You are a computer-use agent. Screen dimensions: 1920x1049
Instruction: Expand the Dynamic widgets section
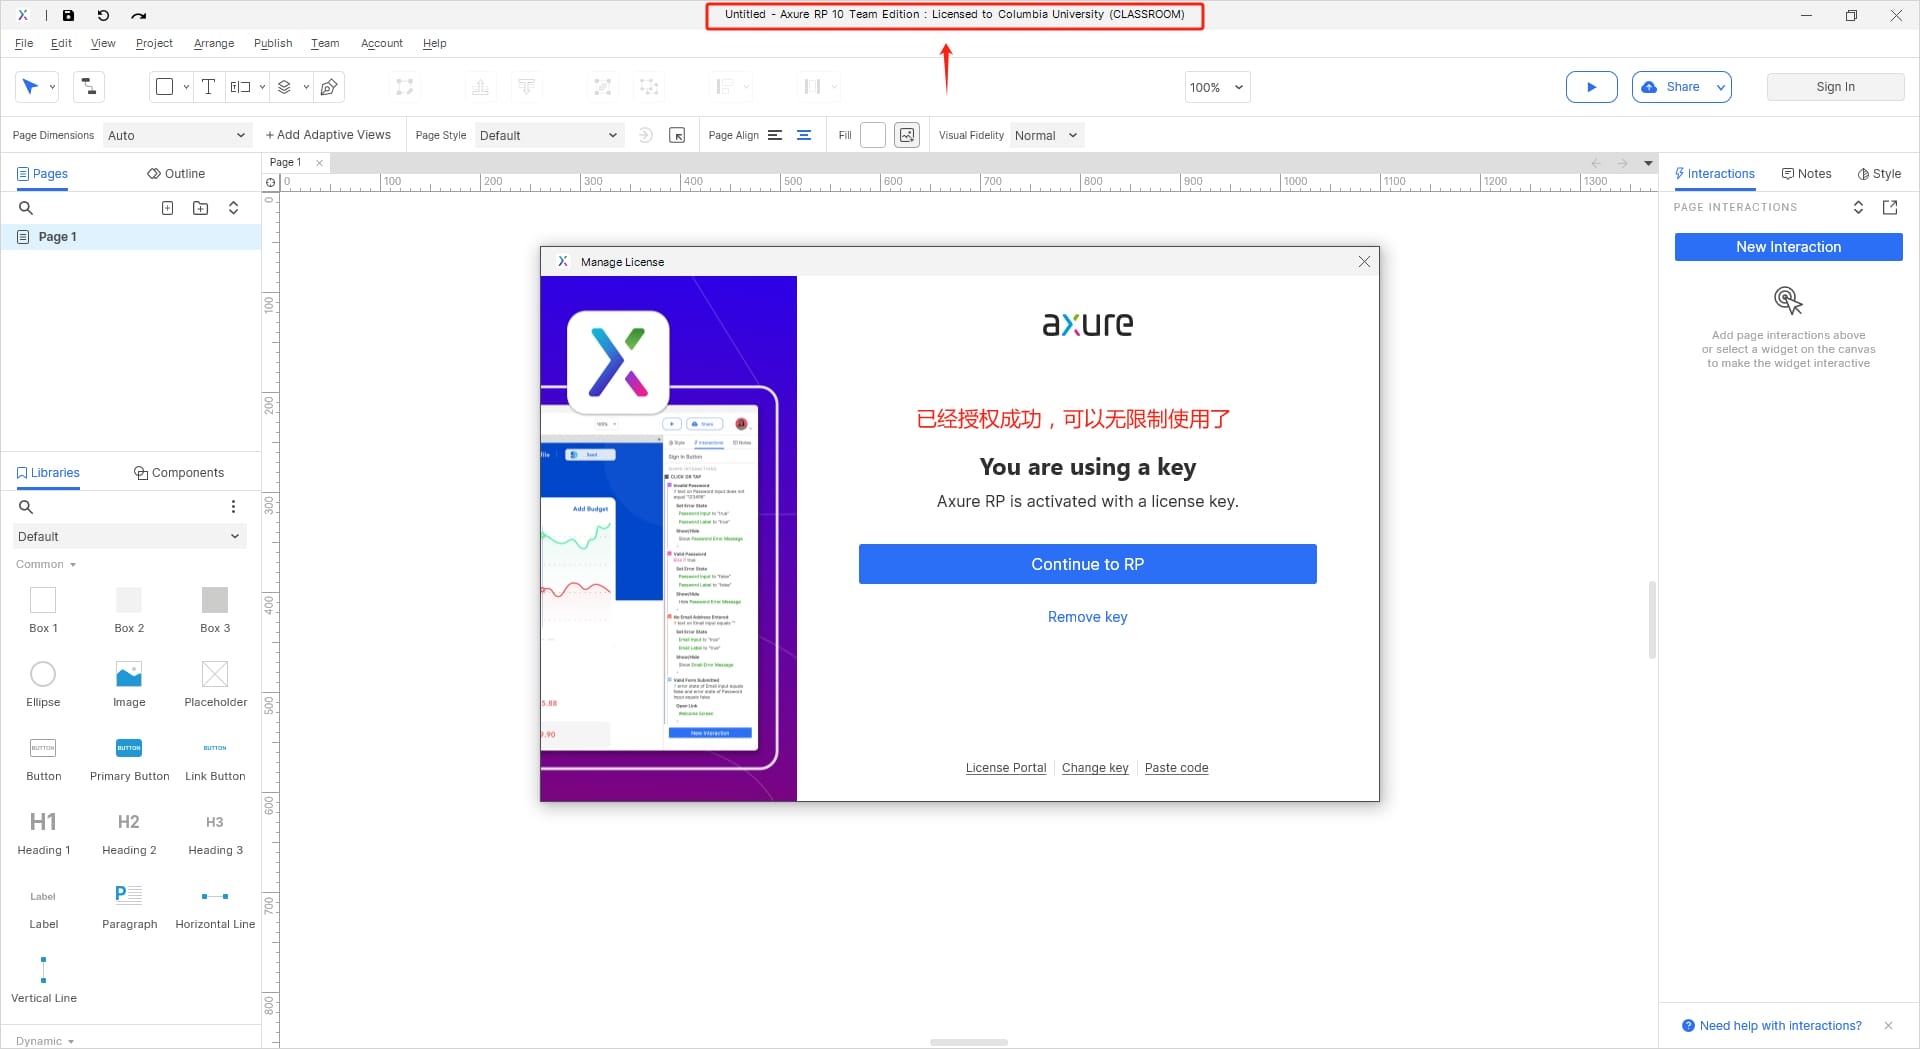tap(45, 1041)
